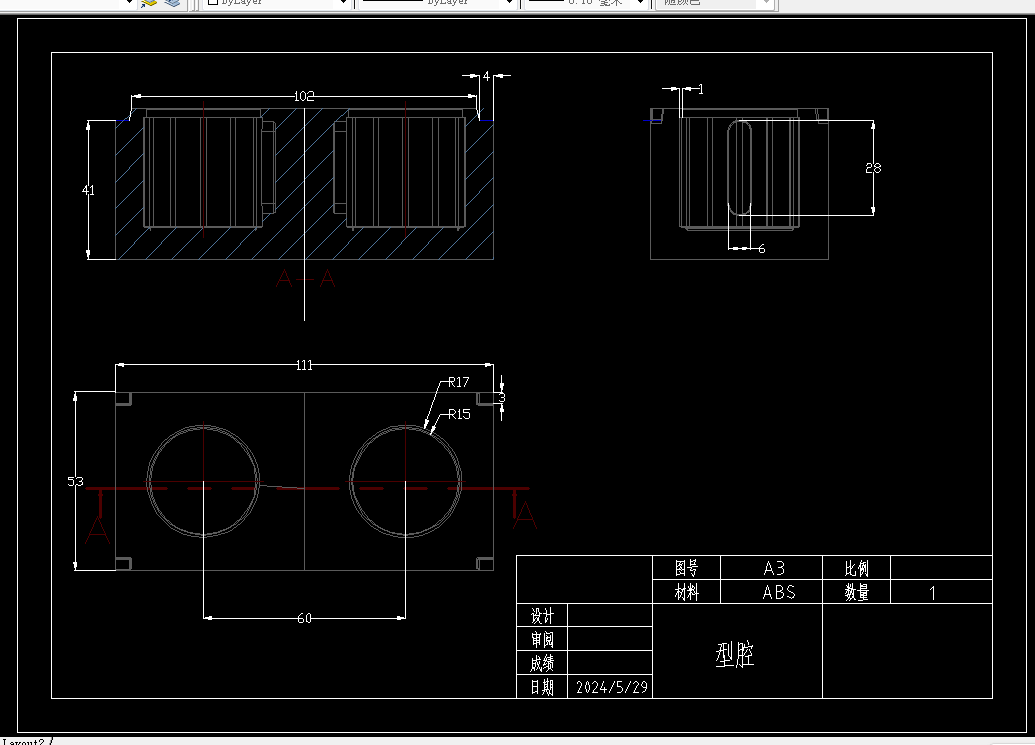Click the quantity value 1 in title block
Viewport: 1035px width, 745px height.
pyautogui.click(x=933, y=593)
